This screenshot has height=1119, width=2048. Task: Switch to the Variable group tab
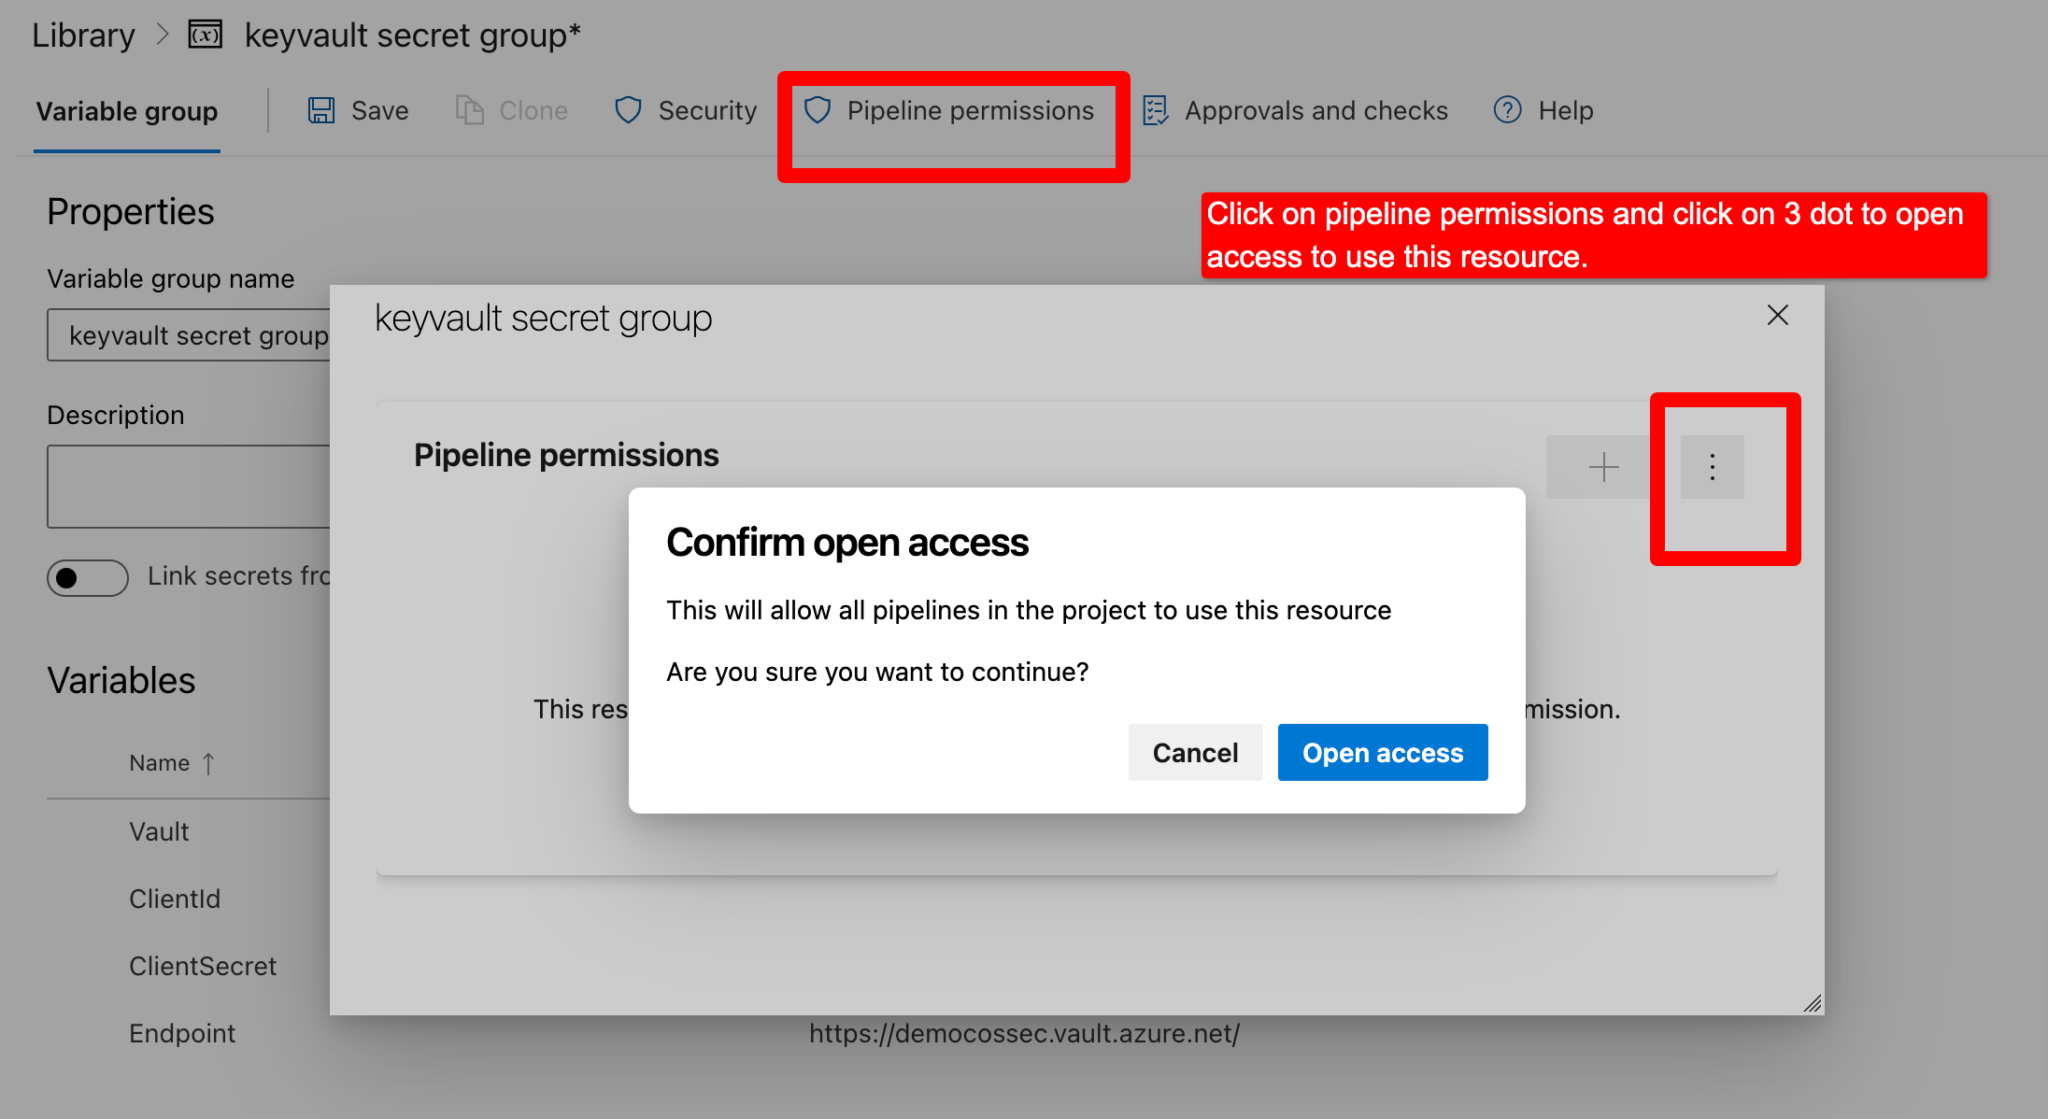(126, 111)
